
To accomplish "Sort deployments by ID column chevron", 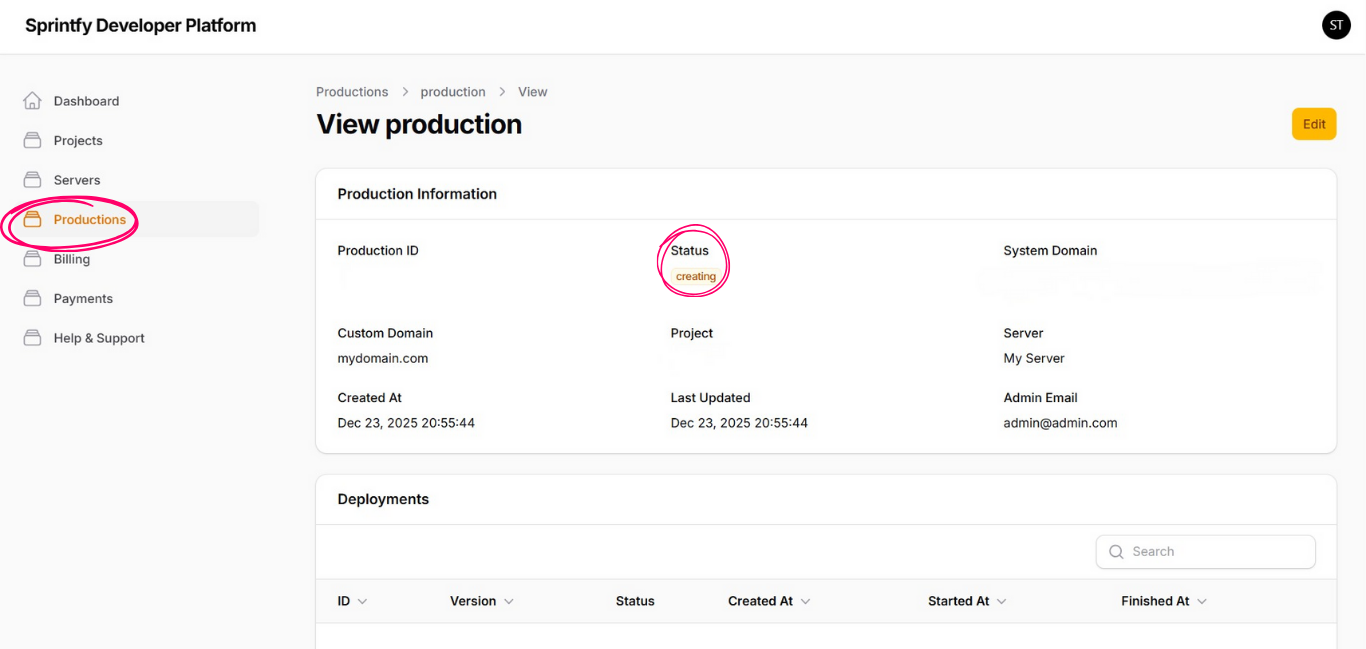I will (x=362, y=601).
